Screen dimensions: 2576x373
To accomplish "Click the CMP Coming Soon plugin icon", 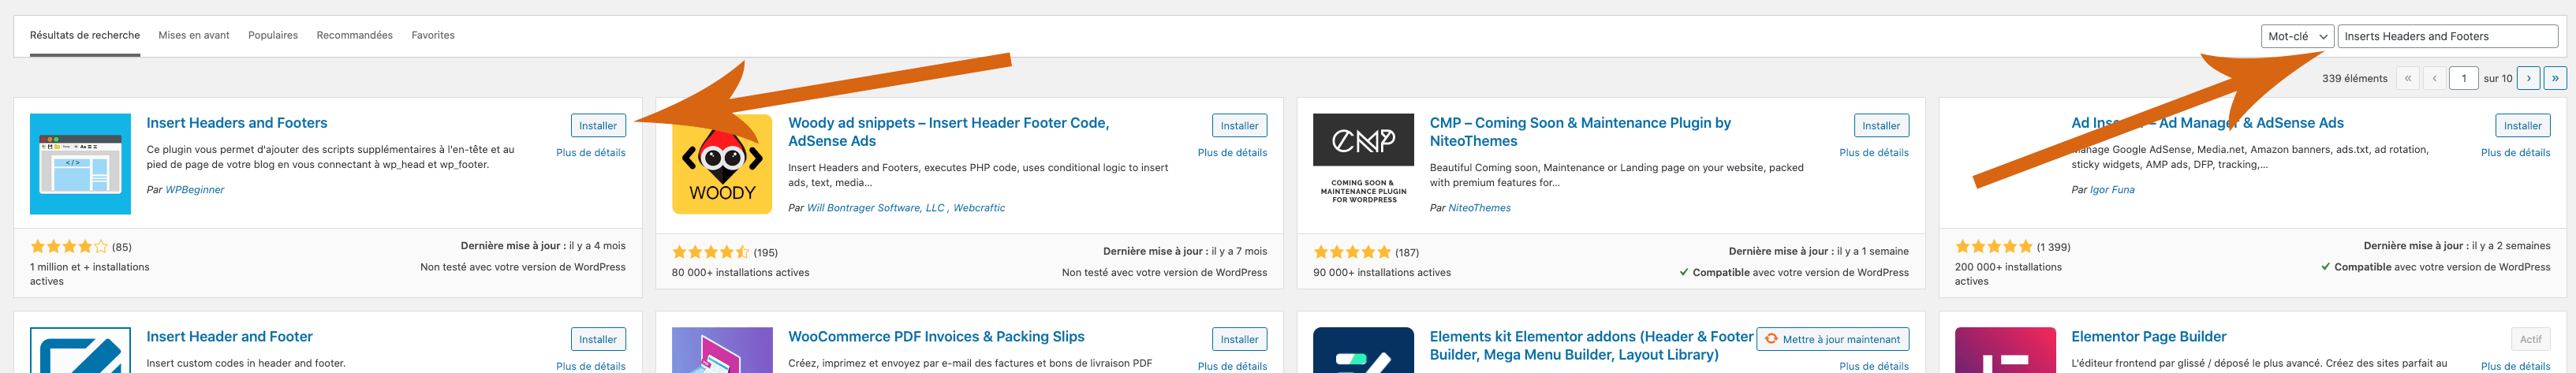I will [x=1363, y=164].
